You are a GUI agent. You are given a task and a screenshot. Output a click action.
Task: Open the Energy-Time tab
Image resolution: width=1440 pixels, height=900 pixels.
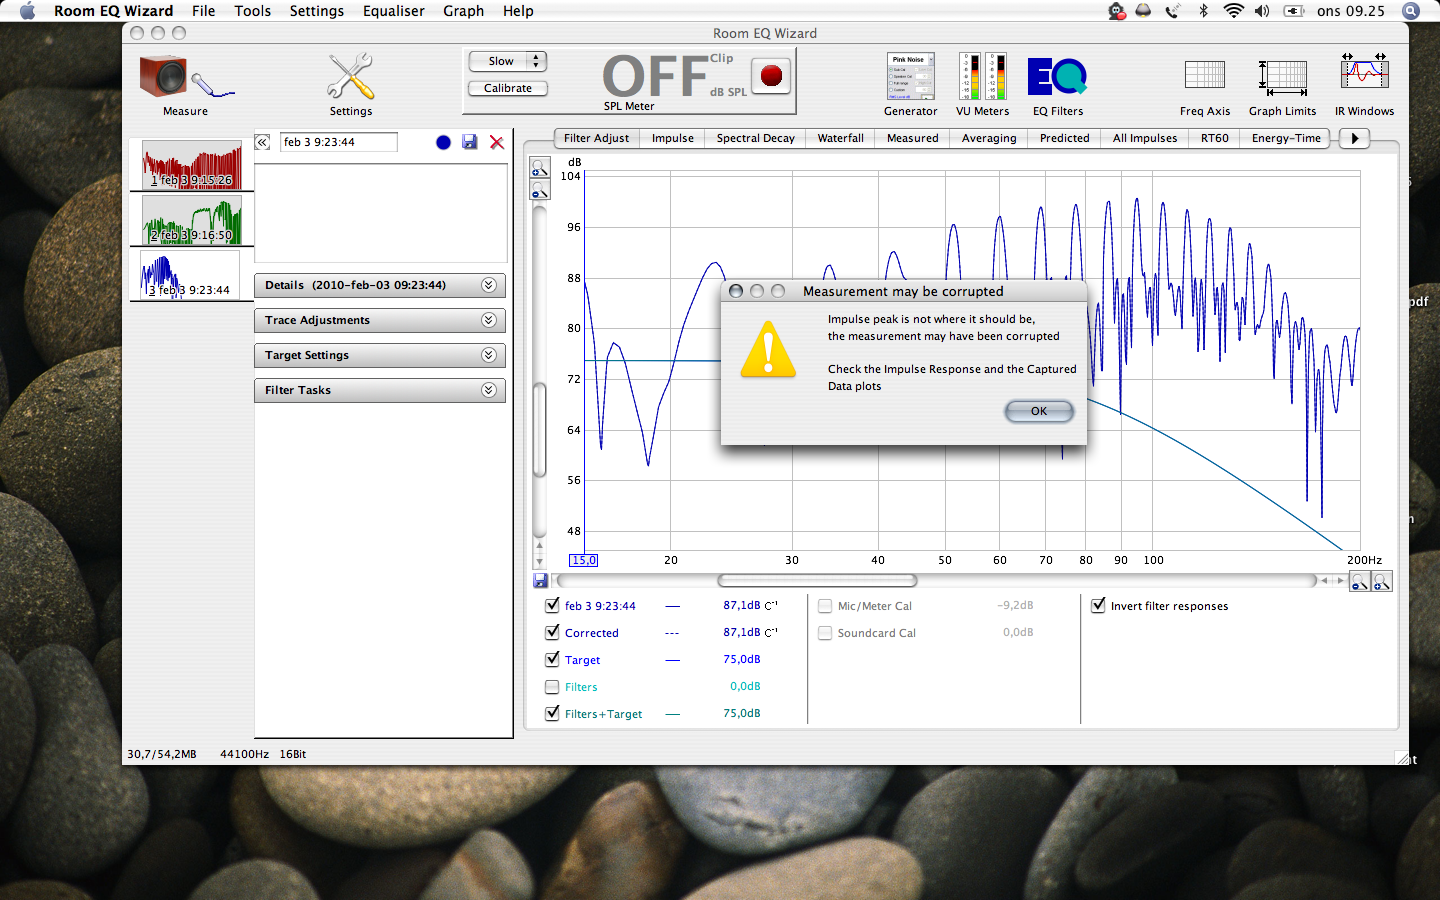[x=1286, y=138]
